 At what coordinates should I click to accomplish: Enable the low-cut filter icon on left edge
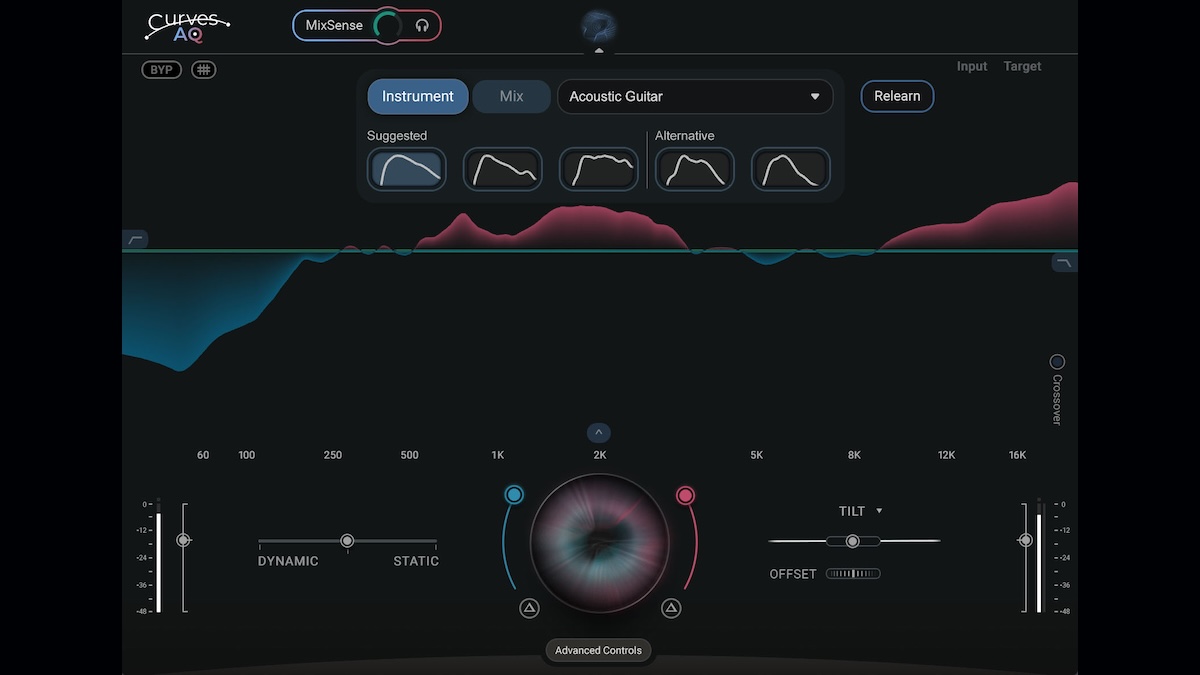point(136,239)
